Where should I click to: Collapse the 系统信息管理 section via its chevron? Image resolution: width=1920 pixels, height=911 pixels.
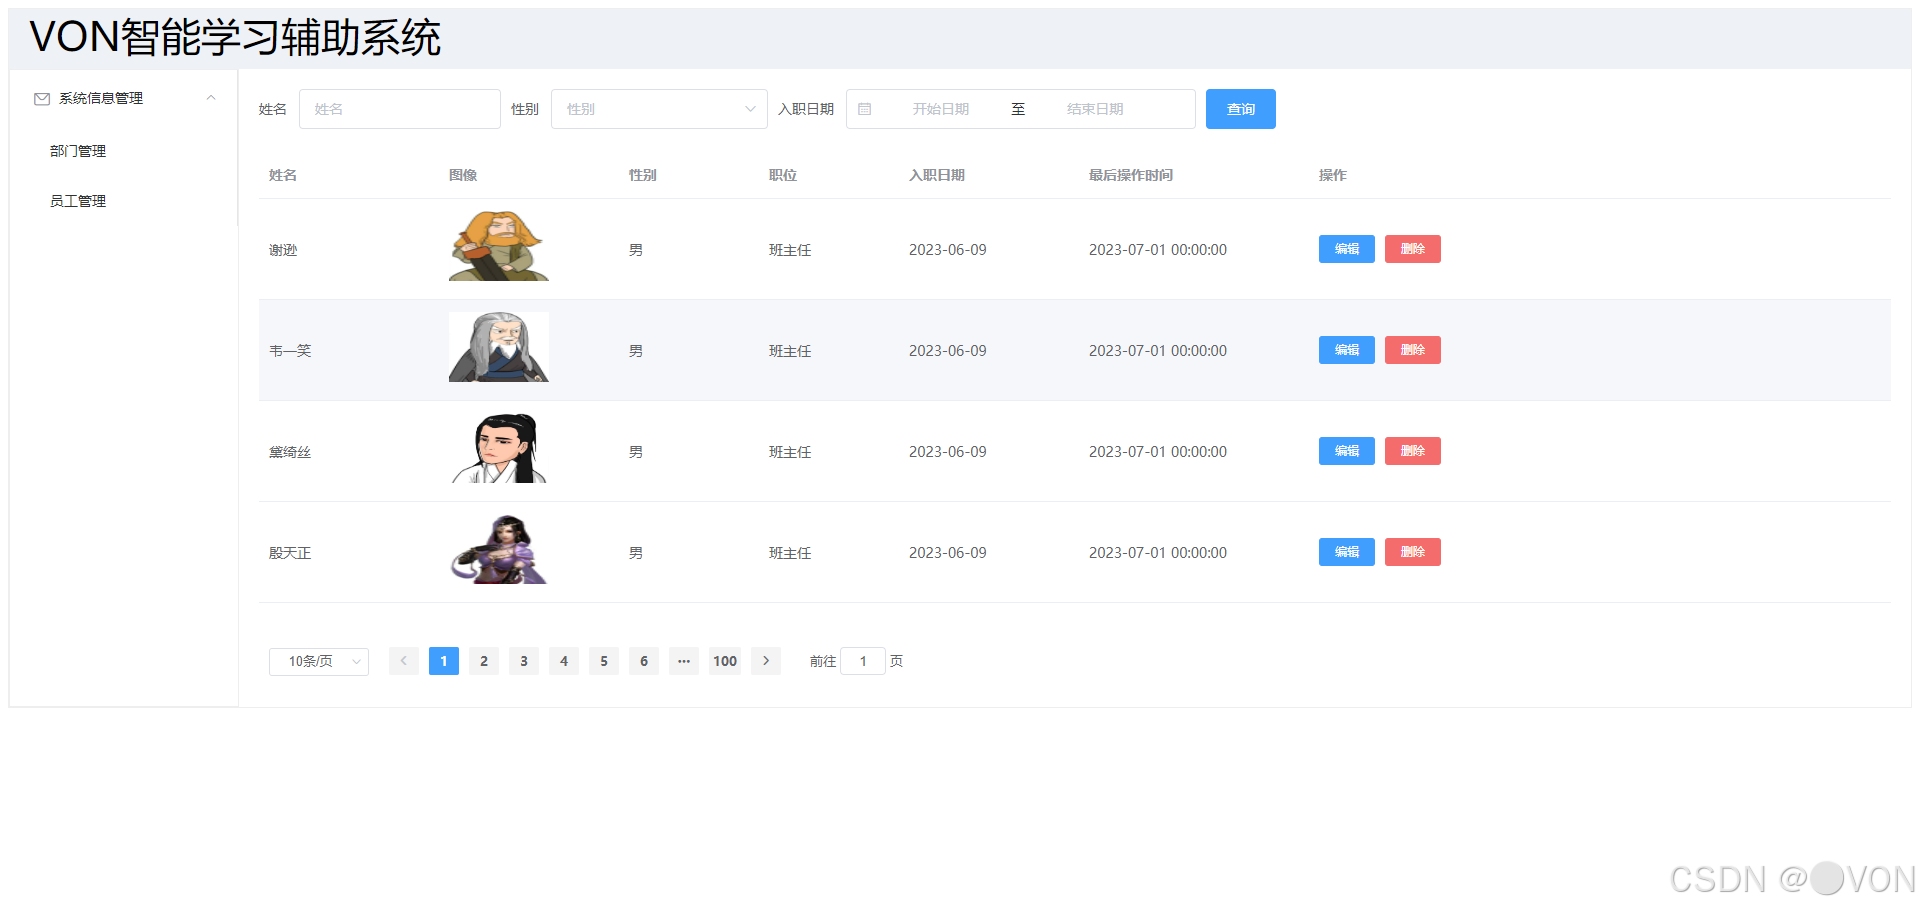[x=210, y=97]
